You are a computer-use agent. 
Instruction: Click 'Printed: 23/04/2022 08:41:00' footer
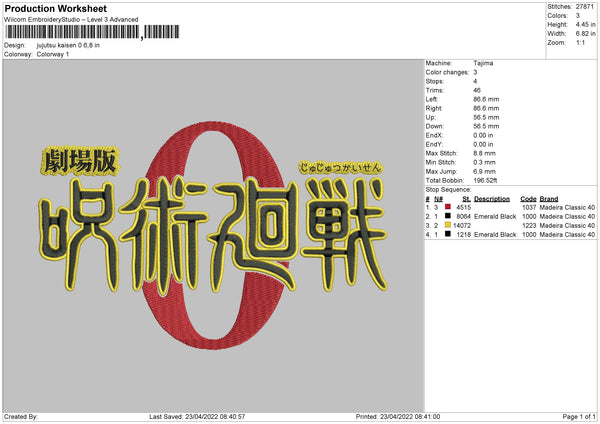coord(398,416)
